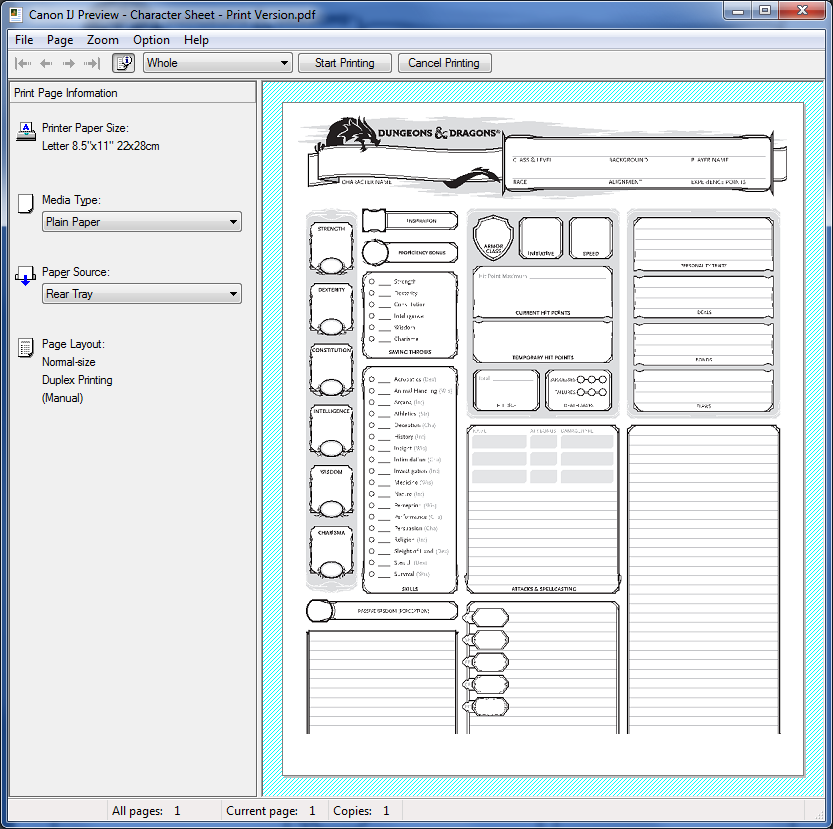Viewport: 833px width, 829px height.
Task: Go to the first page arrow
Action: (x=24, y=63)
